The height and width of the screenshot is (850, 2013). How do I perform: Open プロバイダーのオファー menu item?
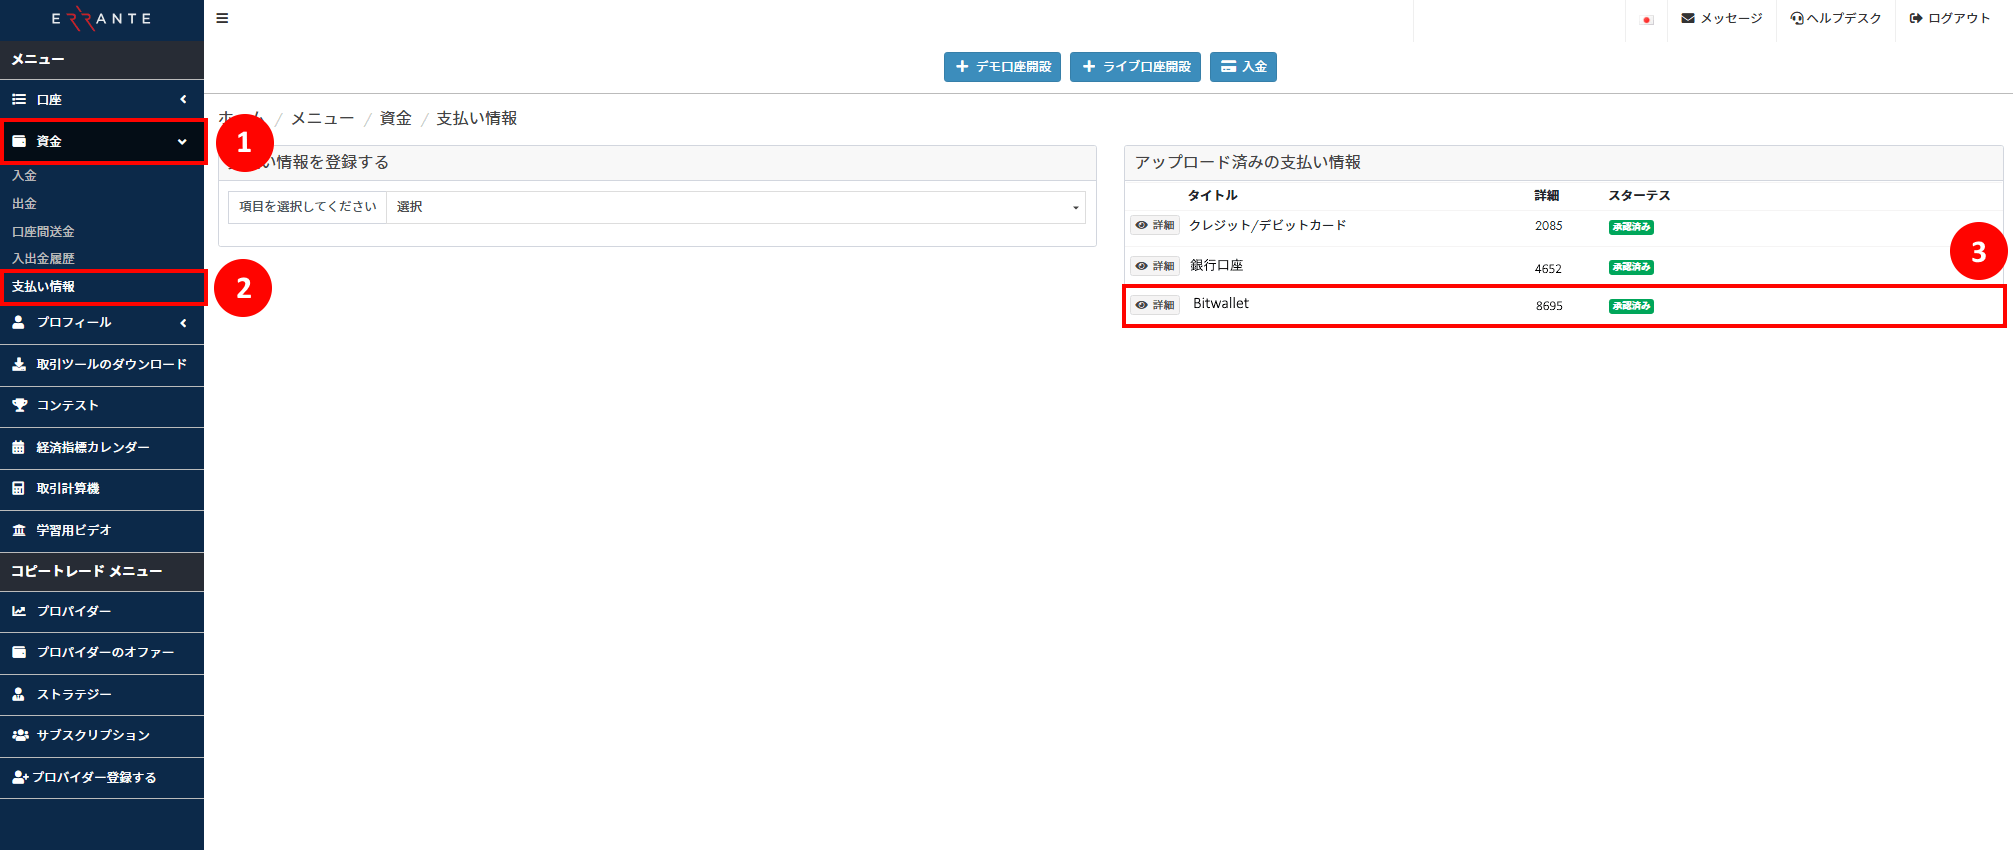click(x=102, y=653)
